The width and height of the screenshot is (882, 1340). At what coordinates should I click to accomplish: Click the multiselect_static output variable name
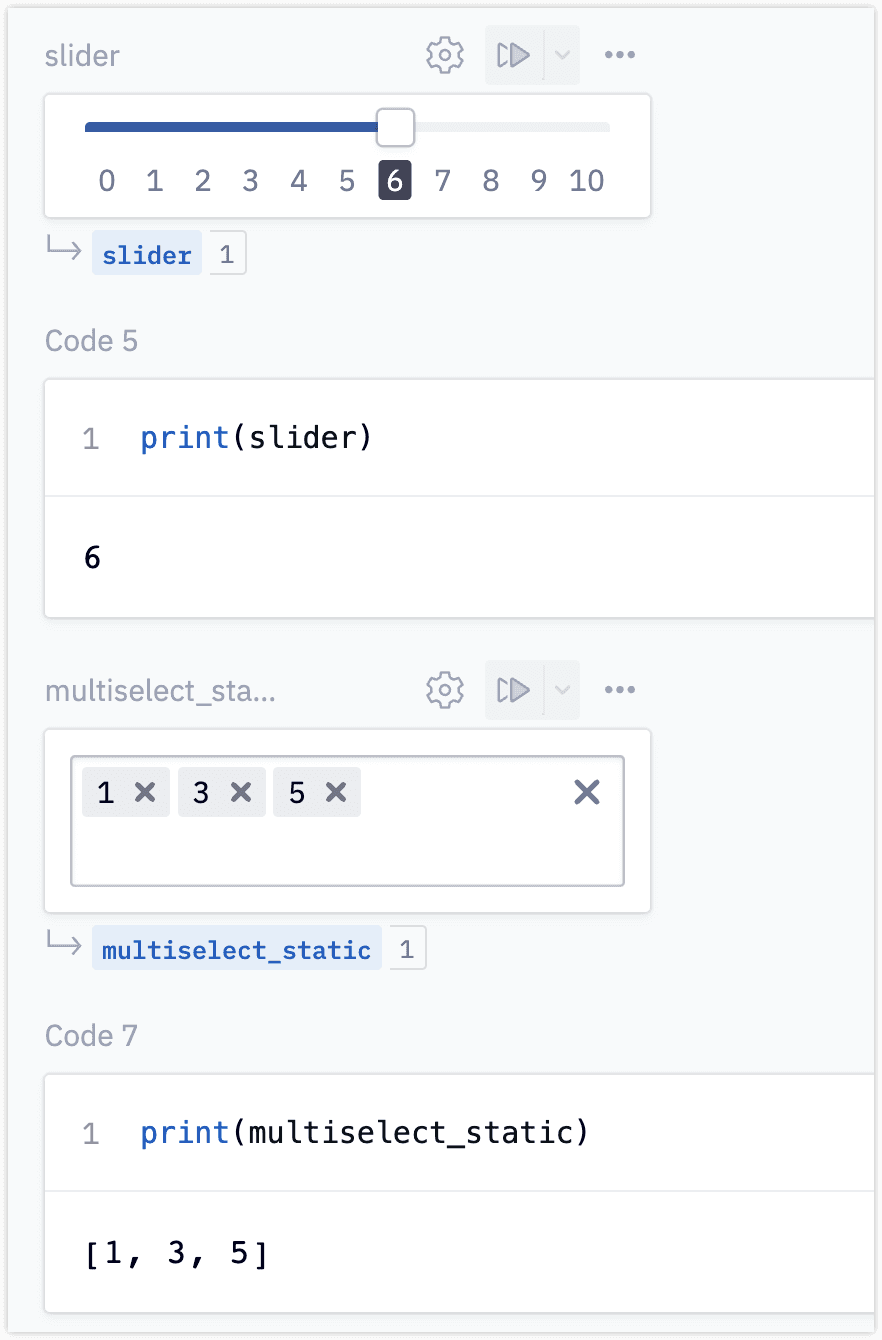click(237, 950)
